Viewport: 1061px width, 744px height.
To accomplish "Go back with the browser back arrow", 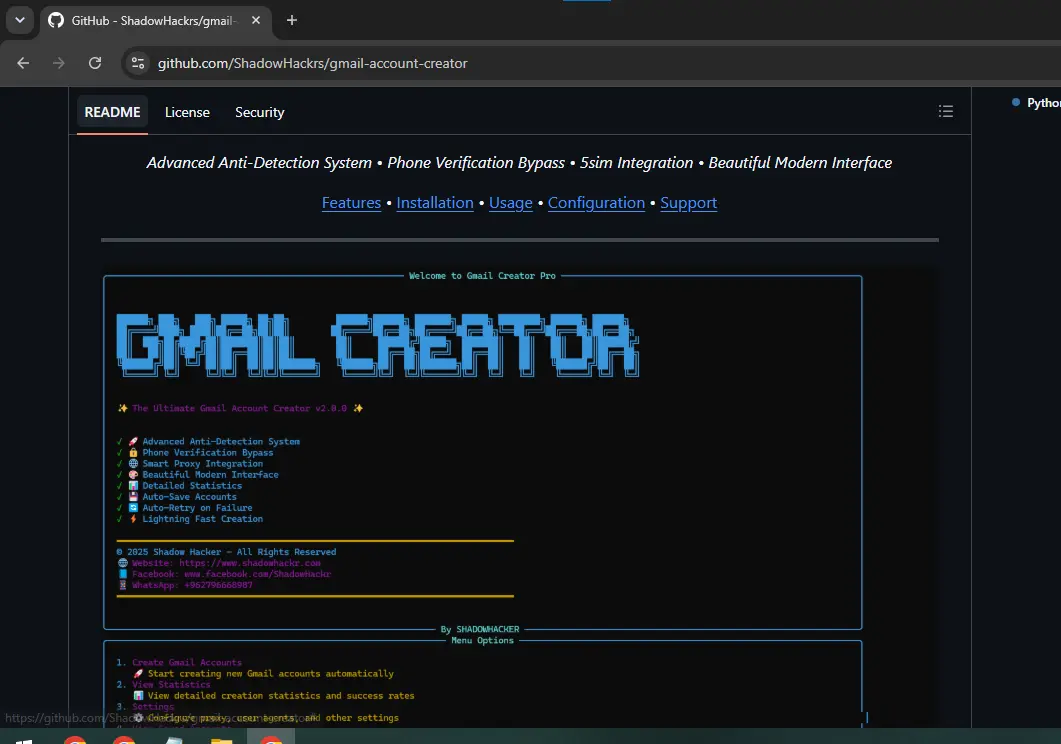I will 23,63.
